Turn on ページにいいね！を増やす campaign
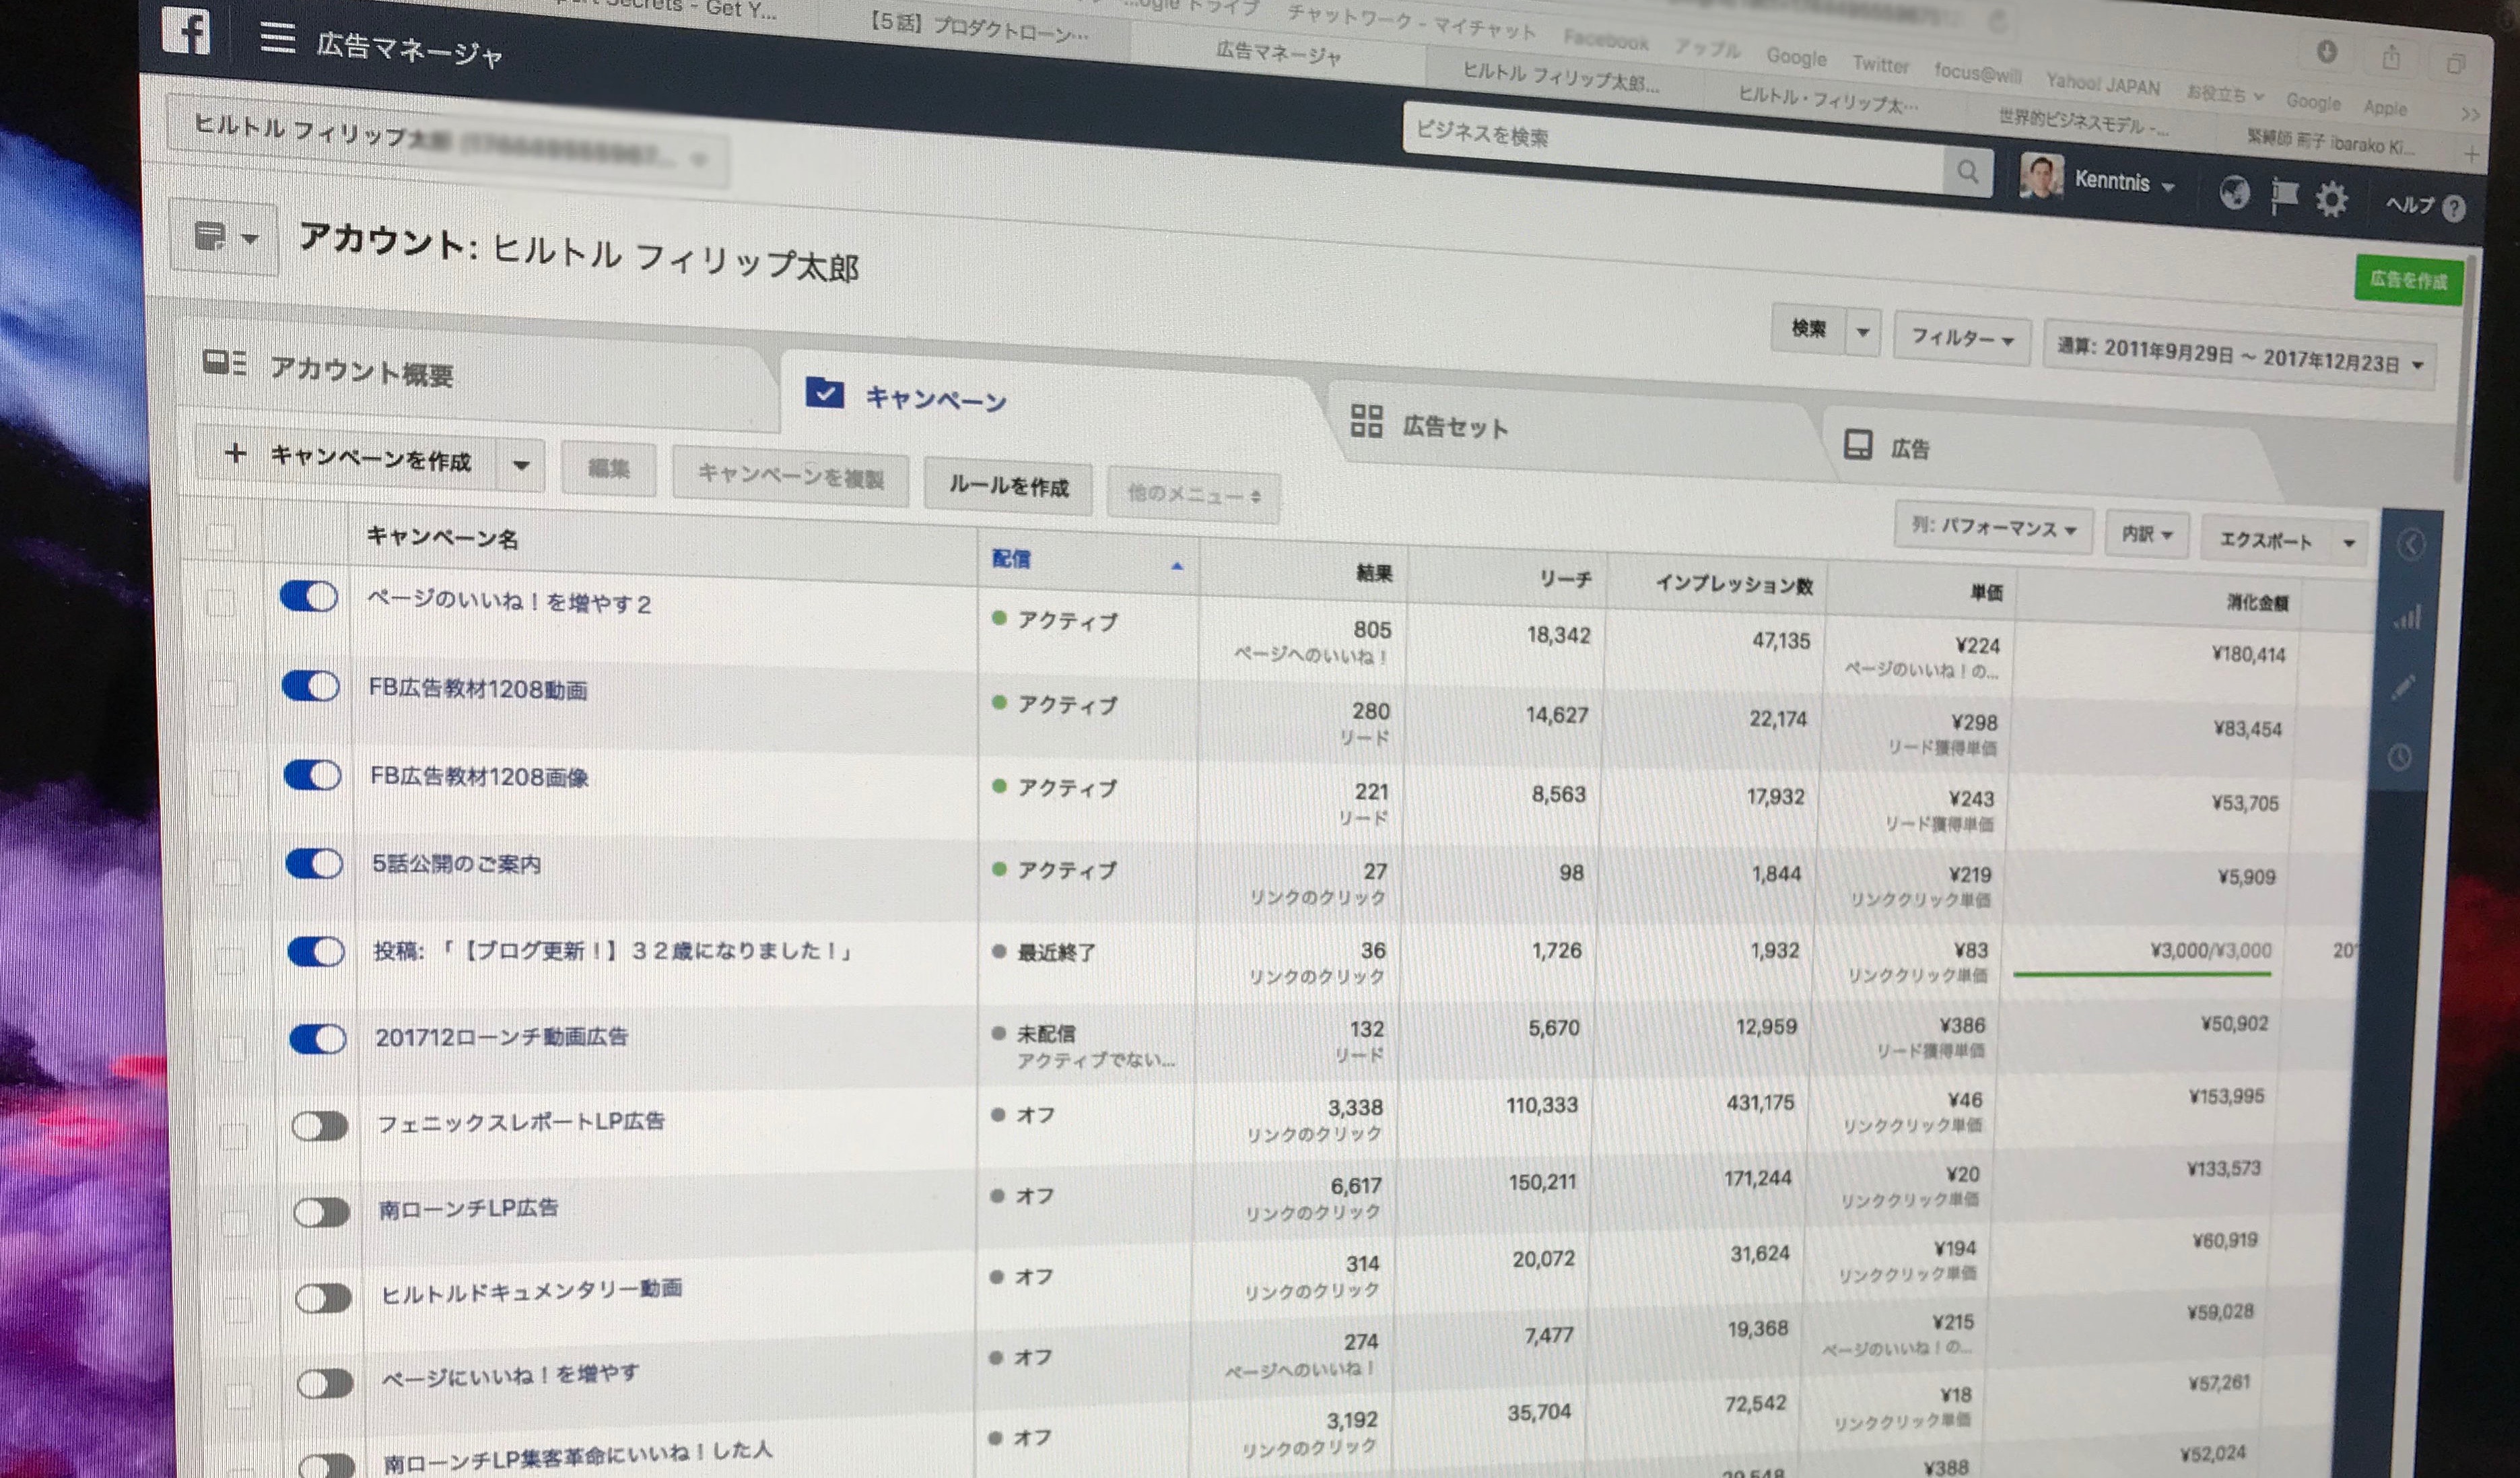Viewport: 2520px width, 1478px height. pos(326,1384)
